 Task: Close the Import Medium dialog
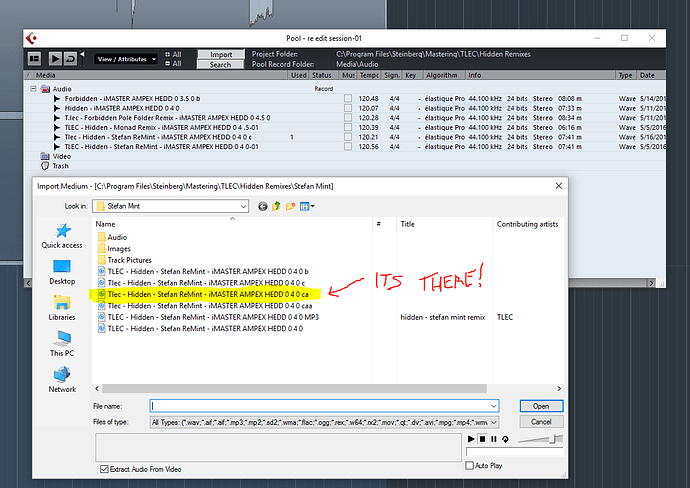click(x=558, y=186)
